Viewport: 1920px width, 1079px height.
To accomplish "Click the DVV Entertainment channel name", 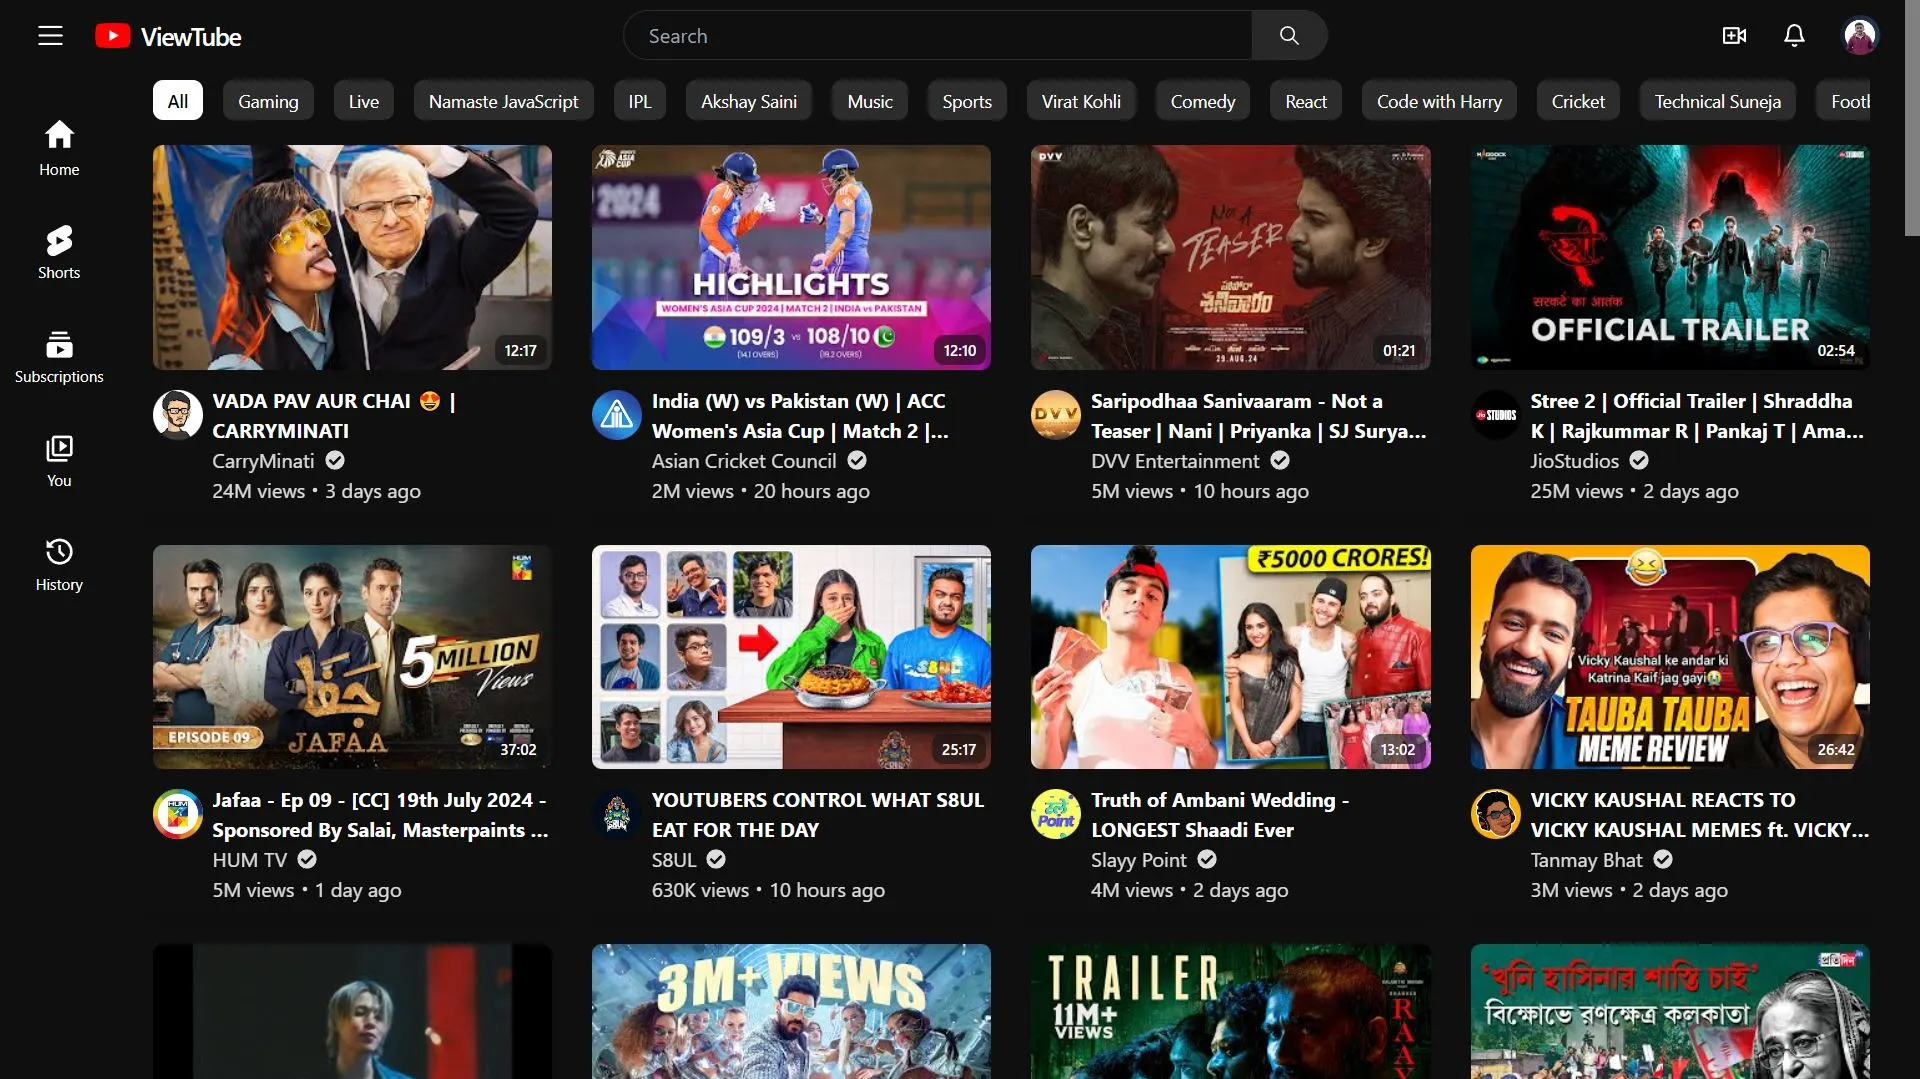I will click(x=1175, y=461).
